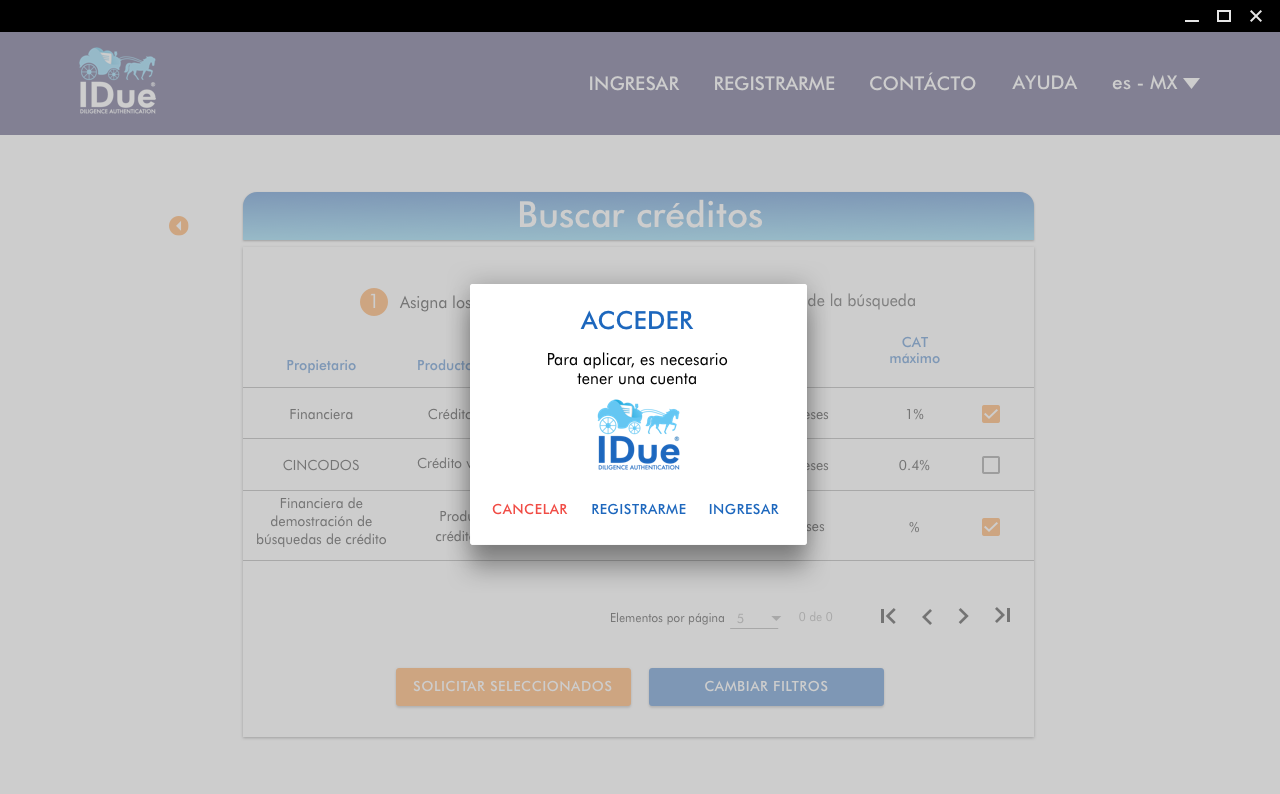The image size is (1280, 794).
Task: Open the CONTÁCTO menu item
Action: 922,84
